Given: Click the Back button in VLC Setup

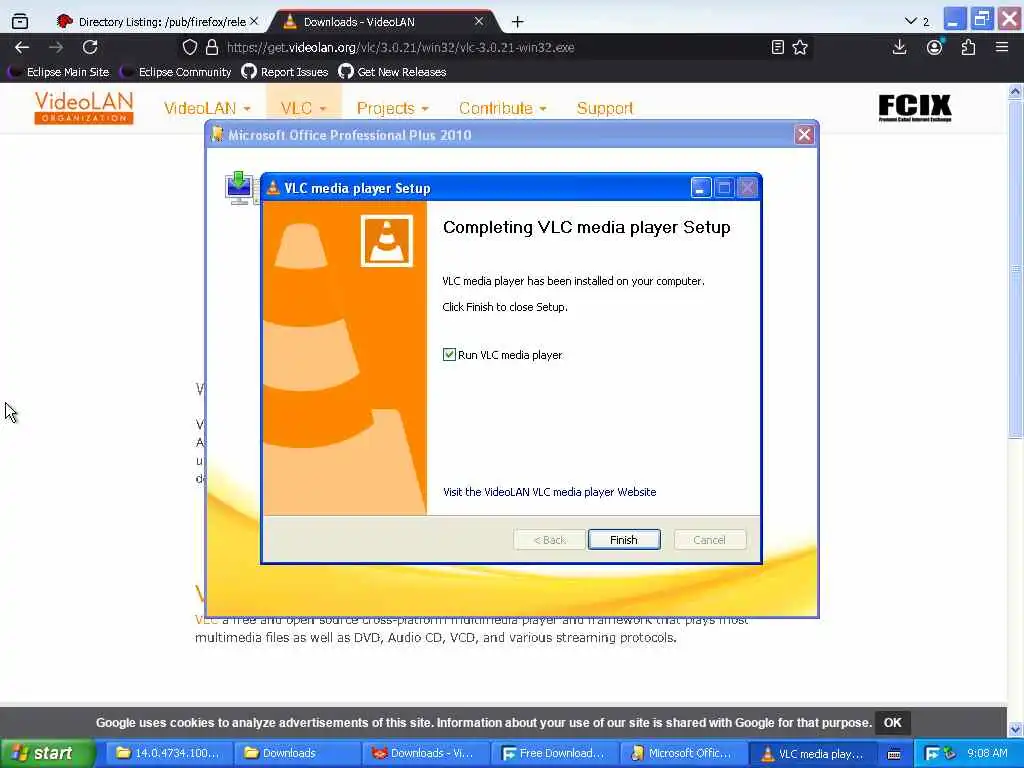Looking at the screenshot, I should pos(549,540).
